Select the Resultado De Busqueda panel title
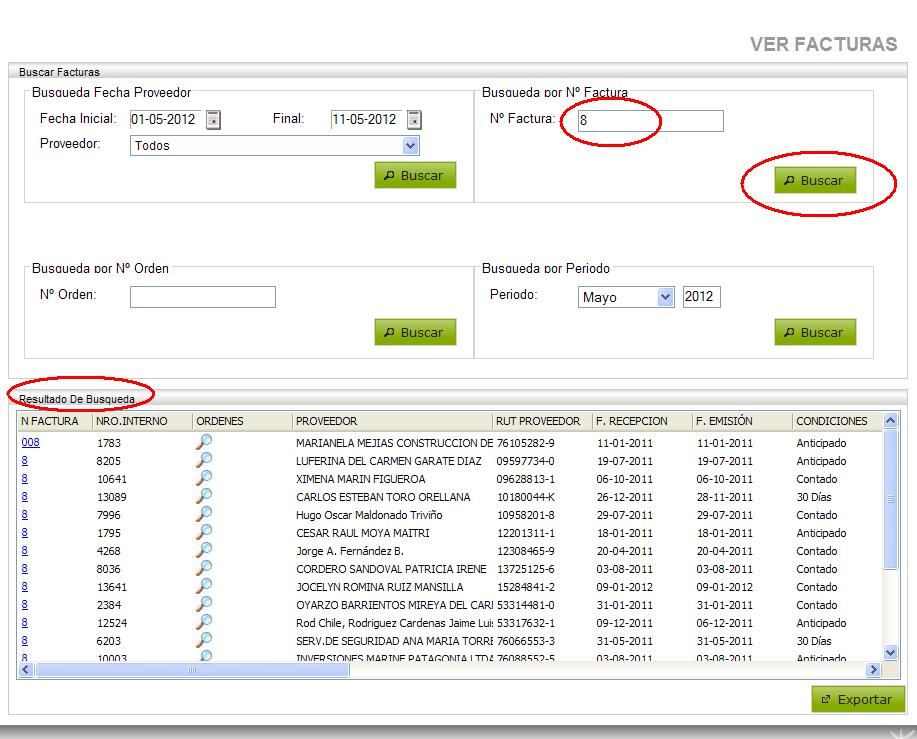917x739 pixels. click(77, 399)
